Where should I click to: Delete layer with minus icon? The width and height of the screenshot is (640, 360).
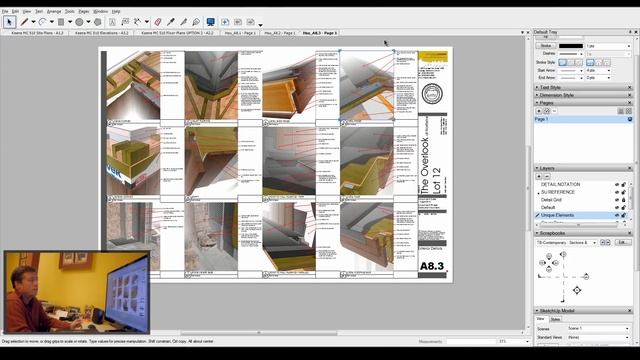[547, 176]
